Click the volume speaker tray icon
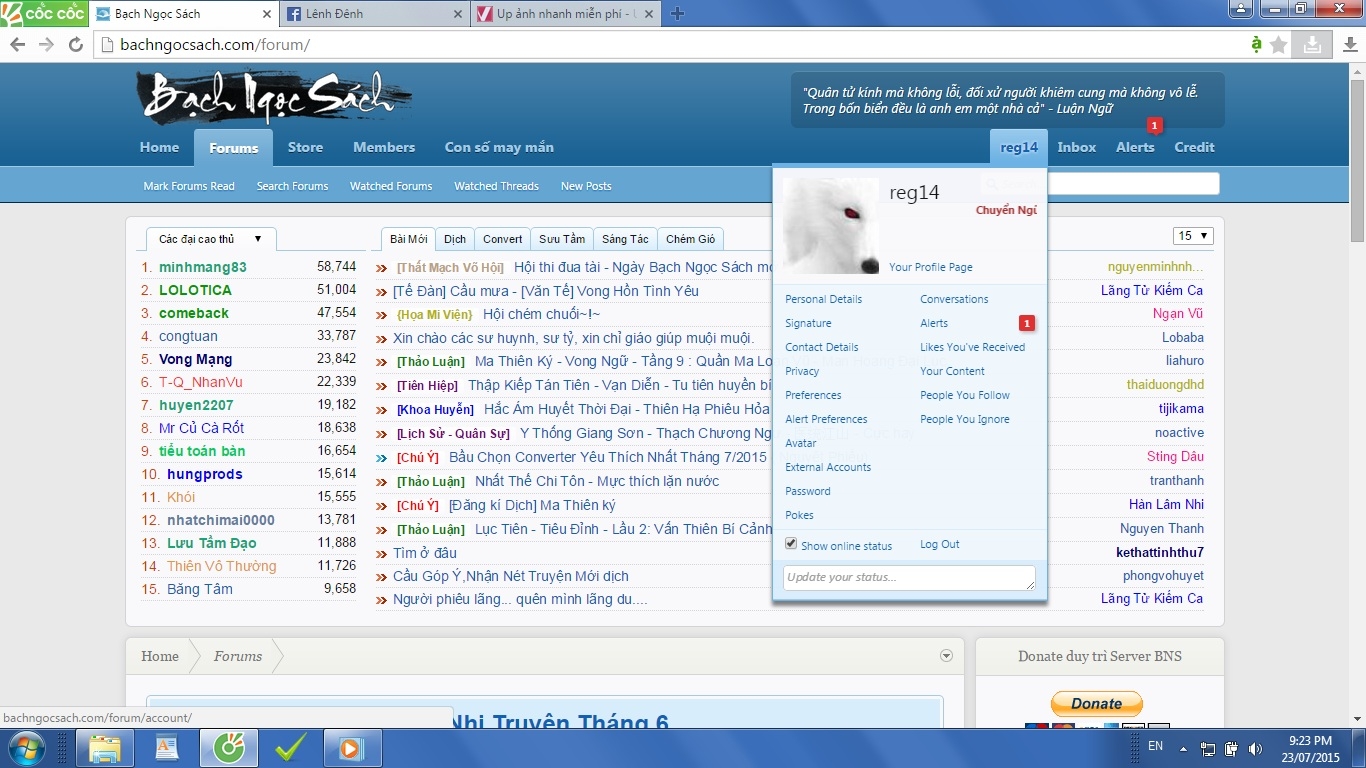The height and width of the screenshot is (768, 1366). pos(1255,748)
